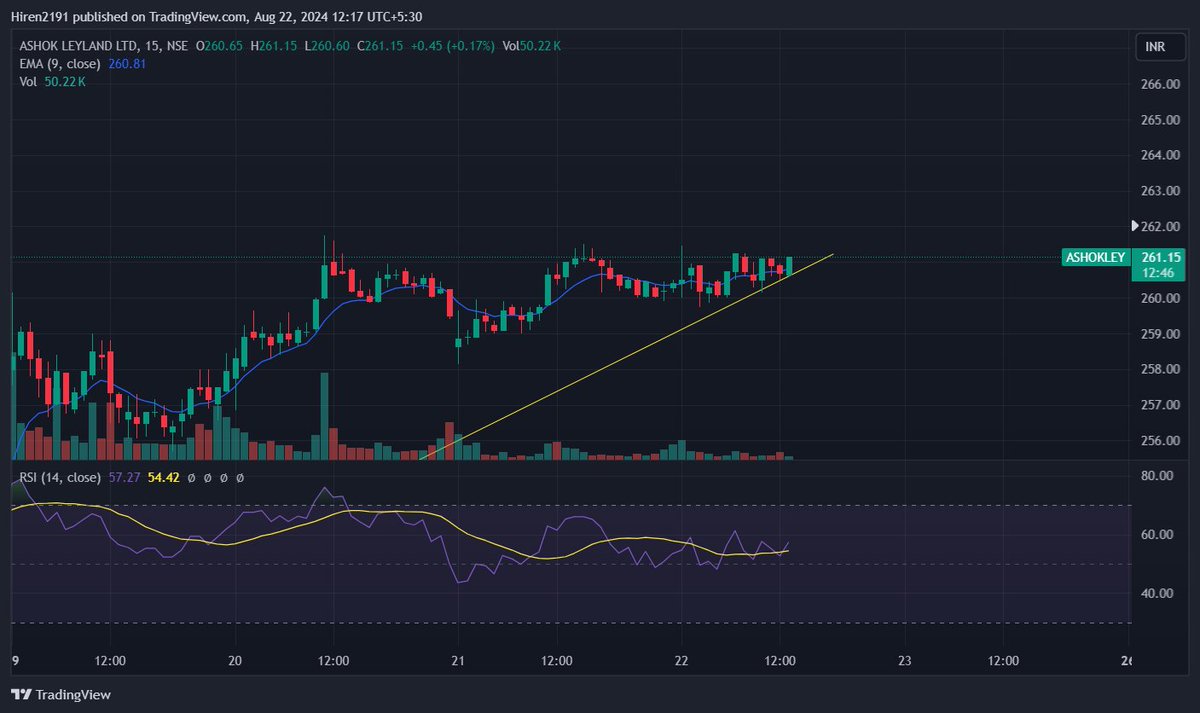Click the date label 21 on time axis
The image size is (1200, 713).
[x=457, y=661]
